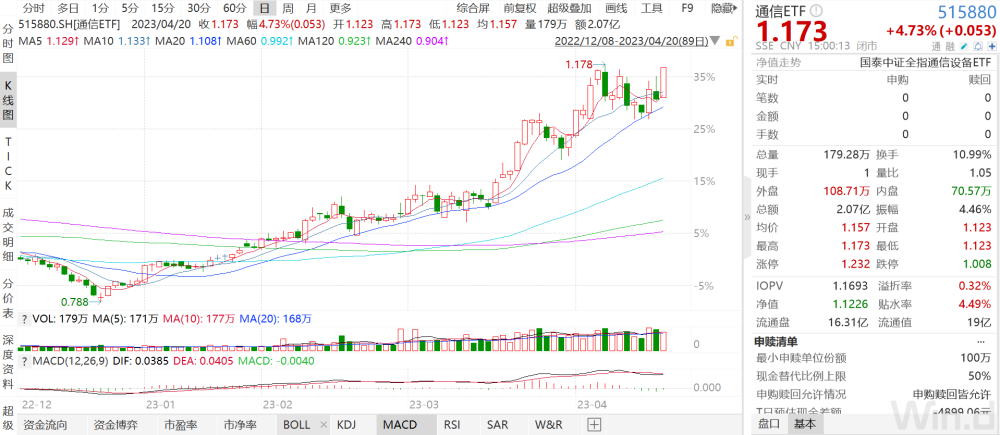Open the ETF info circle icon beside 通信ETF

(817, 12)
